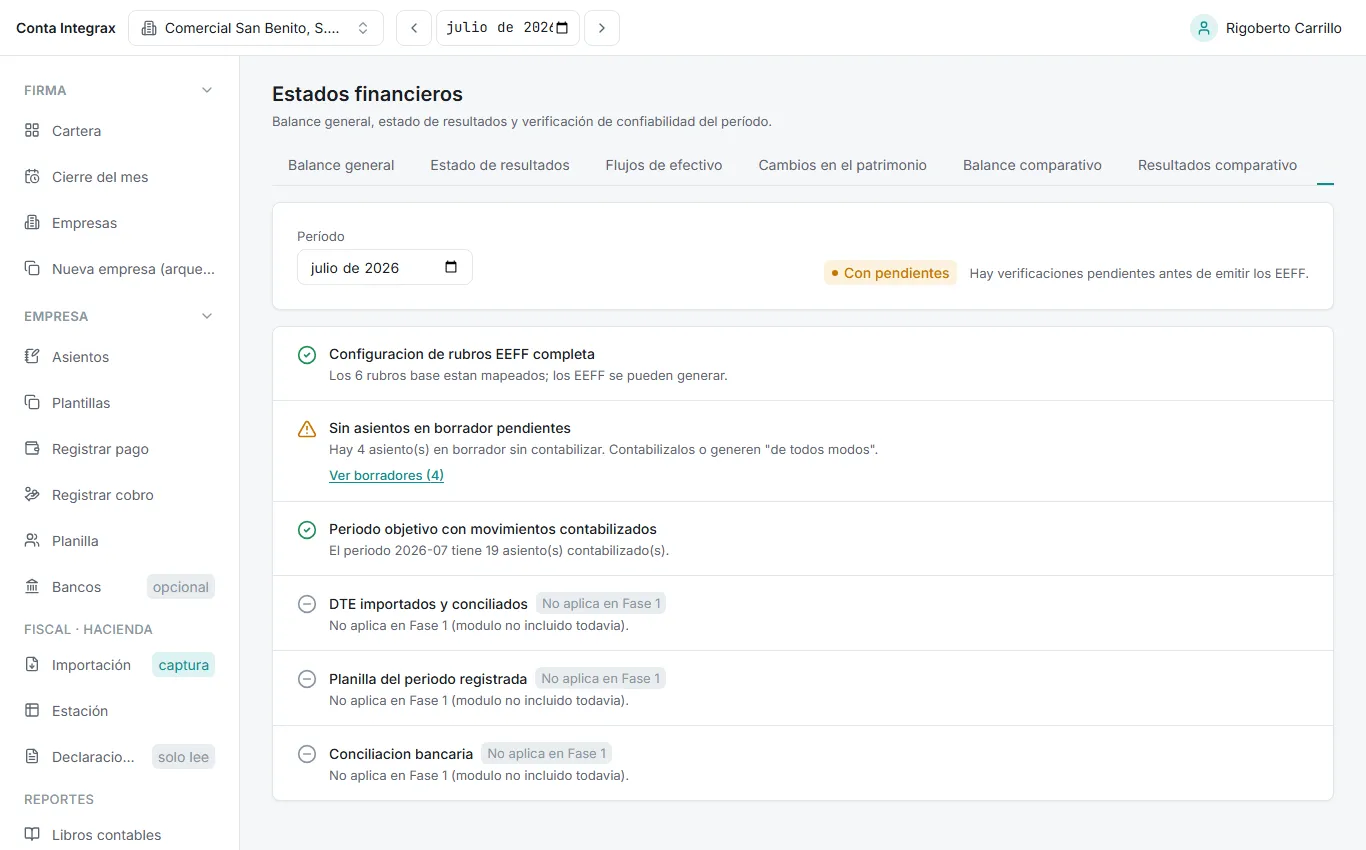This screenshot has height=850, width=1366.
Task: Open calendar picker in Período field
Action: [451, 267]
